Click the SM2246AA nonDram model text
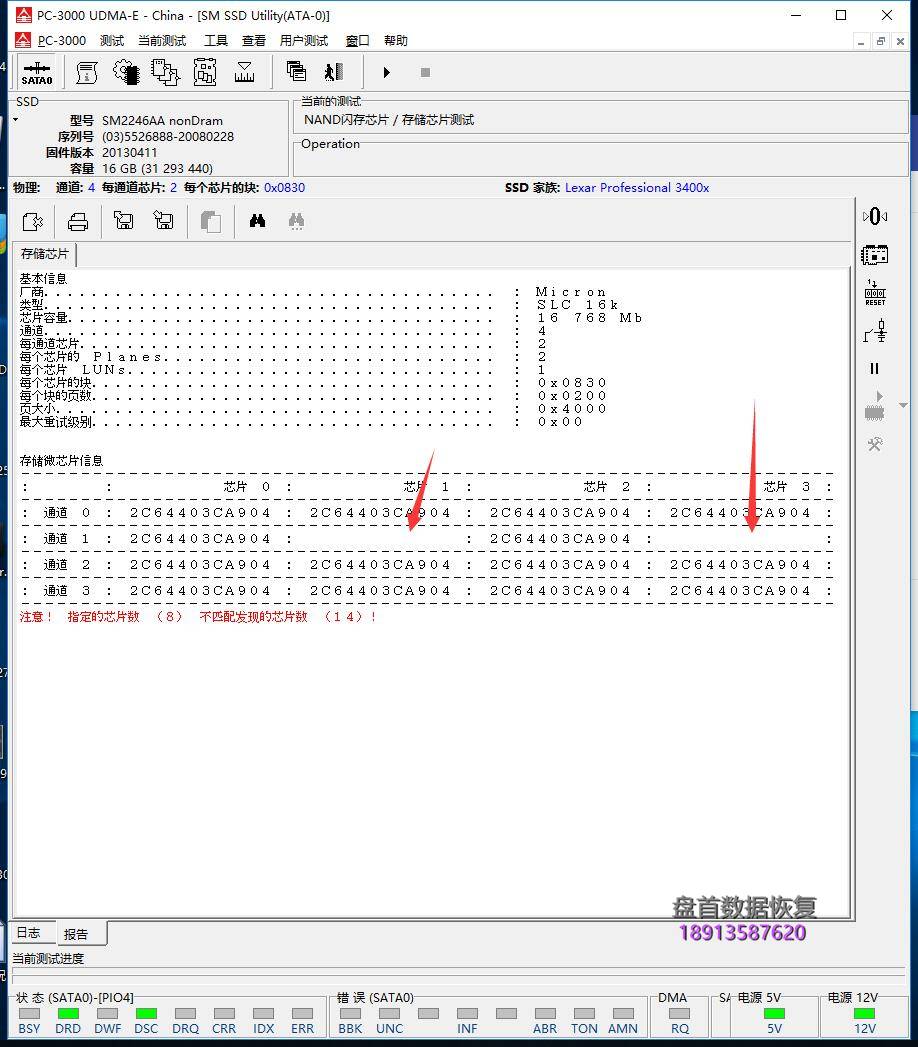The image size is (918, 1047). [x=162, y=121]
